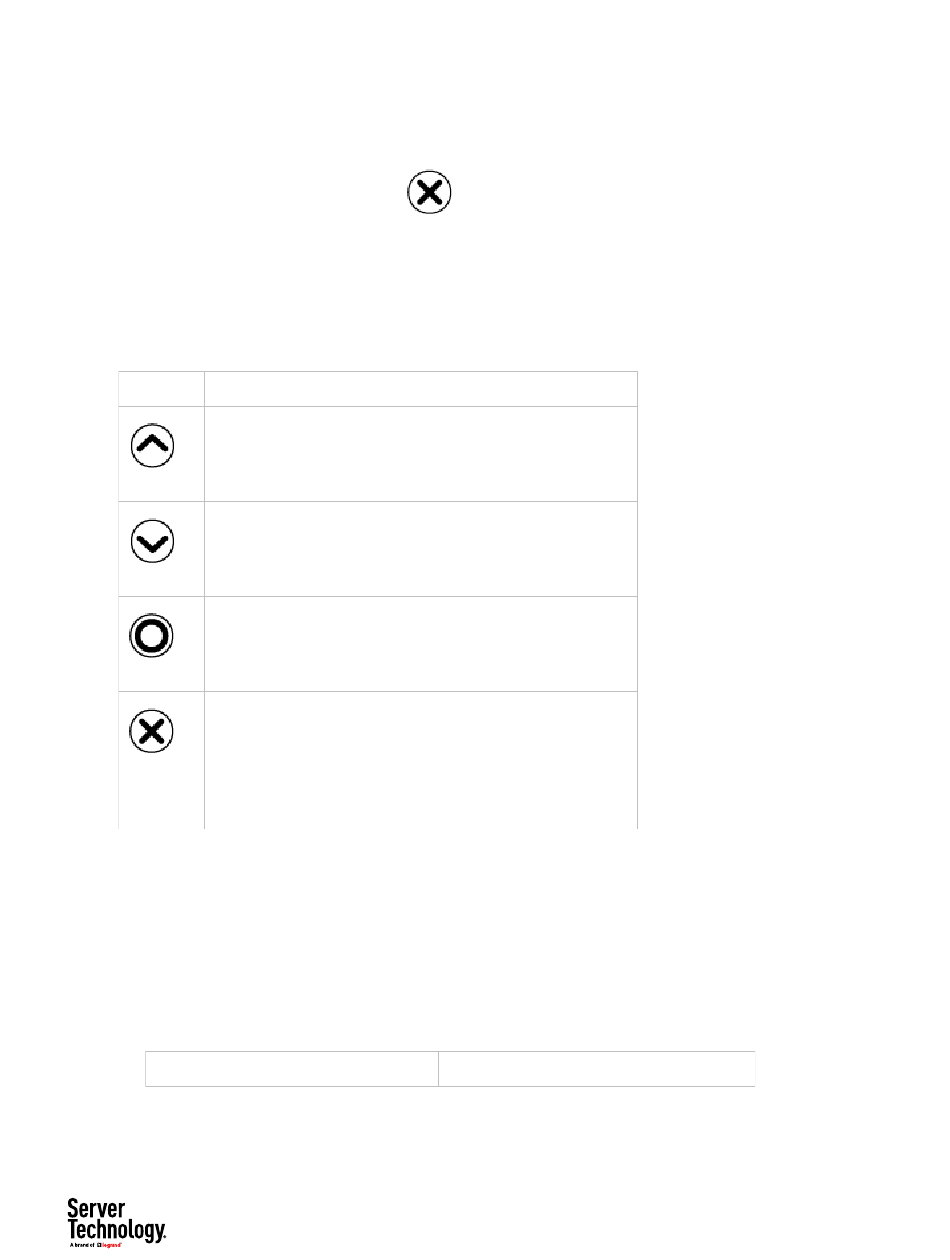Click the divider between icon and description columns

(204, 600)
